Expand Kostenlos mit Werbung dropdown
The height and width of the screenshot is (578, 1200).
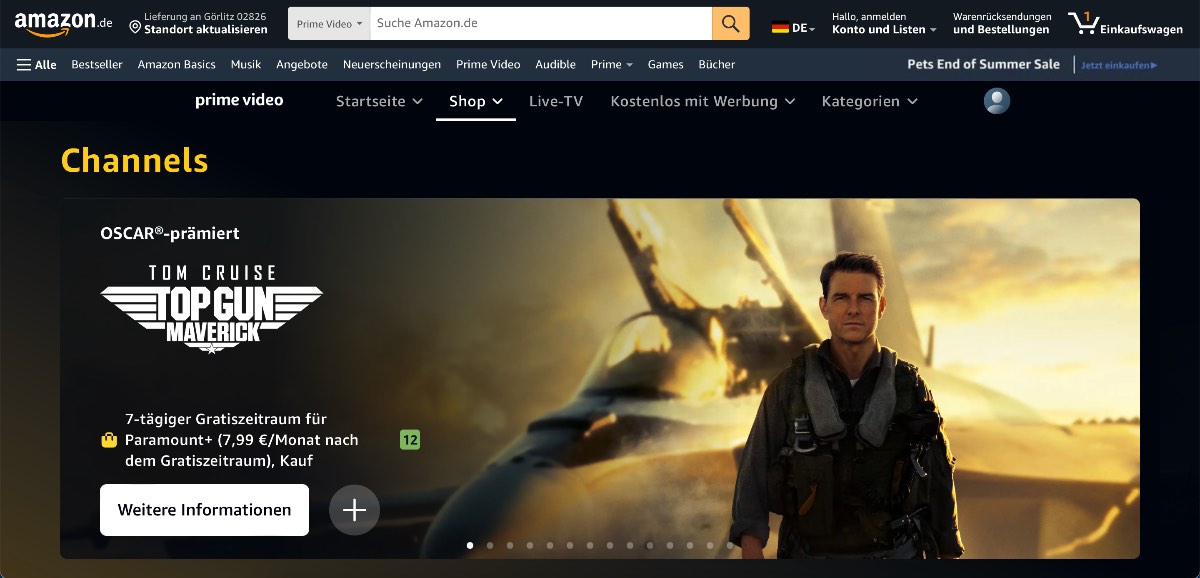703,101
